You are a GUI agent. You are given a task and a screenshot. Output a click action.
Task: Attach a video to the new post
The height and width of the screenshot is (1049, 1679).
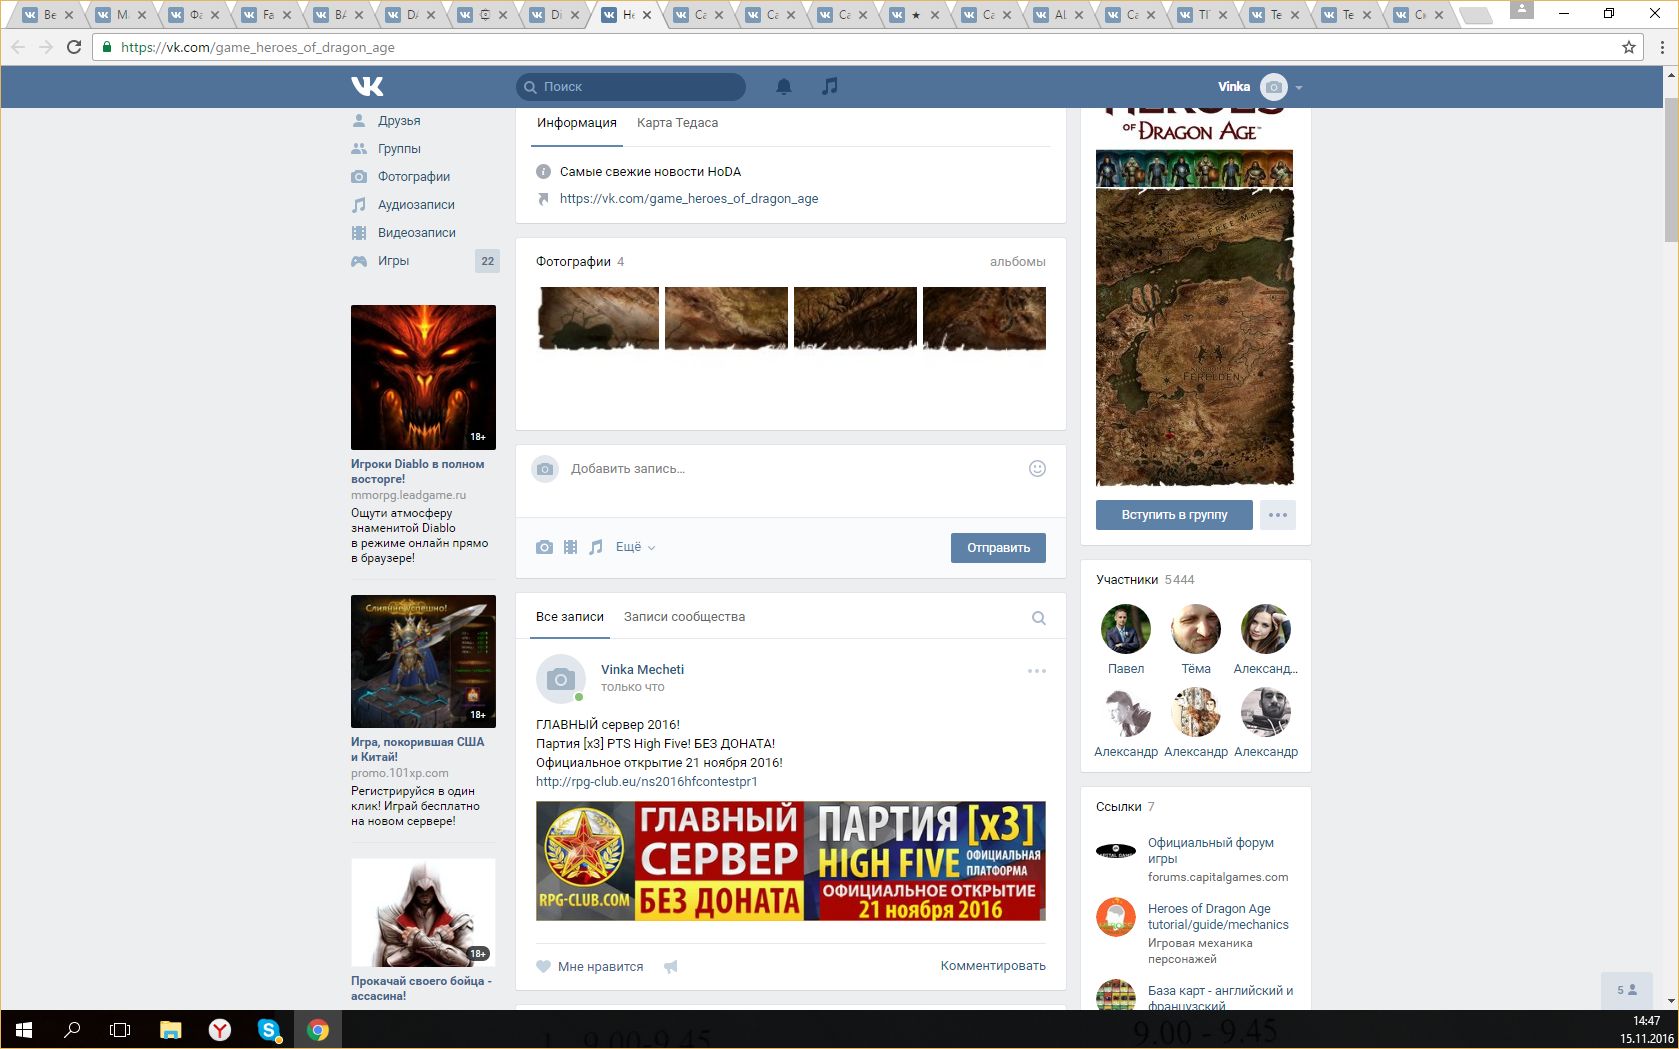pos(570,547)
